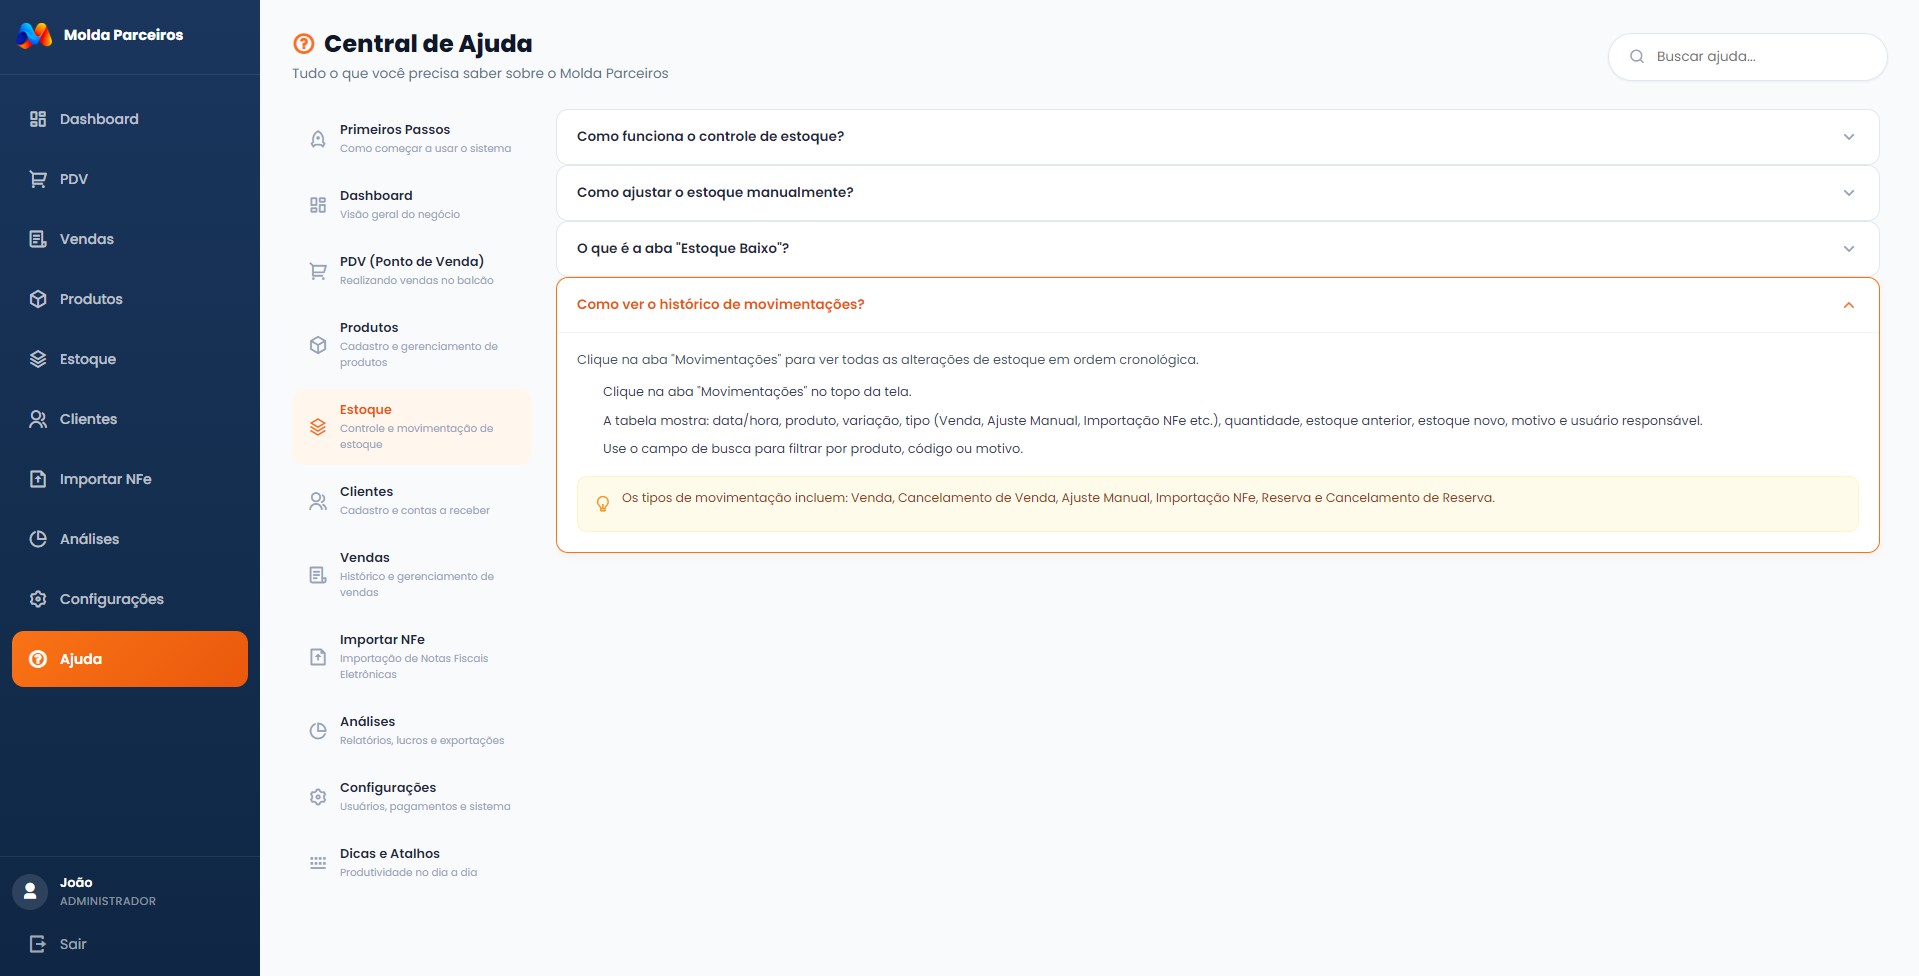Open Dashboard from main sidebar
This screenshot has height=976, width=1919.
(99, 119)
